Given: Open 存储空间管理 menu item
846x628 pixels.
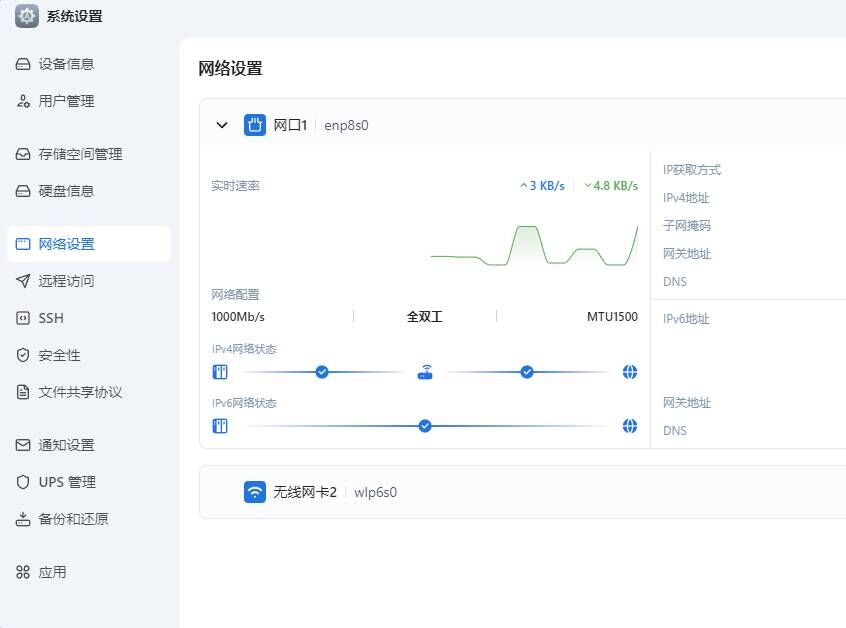Looking at the screenshot, I should 89,154.
